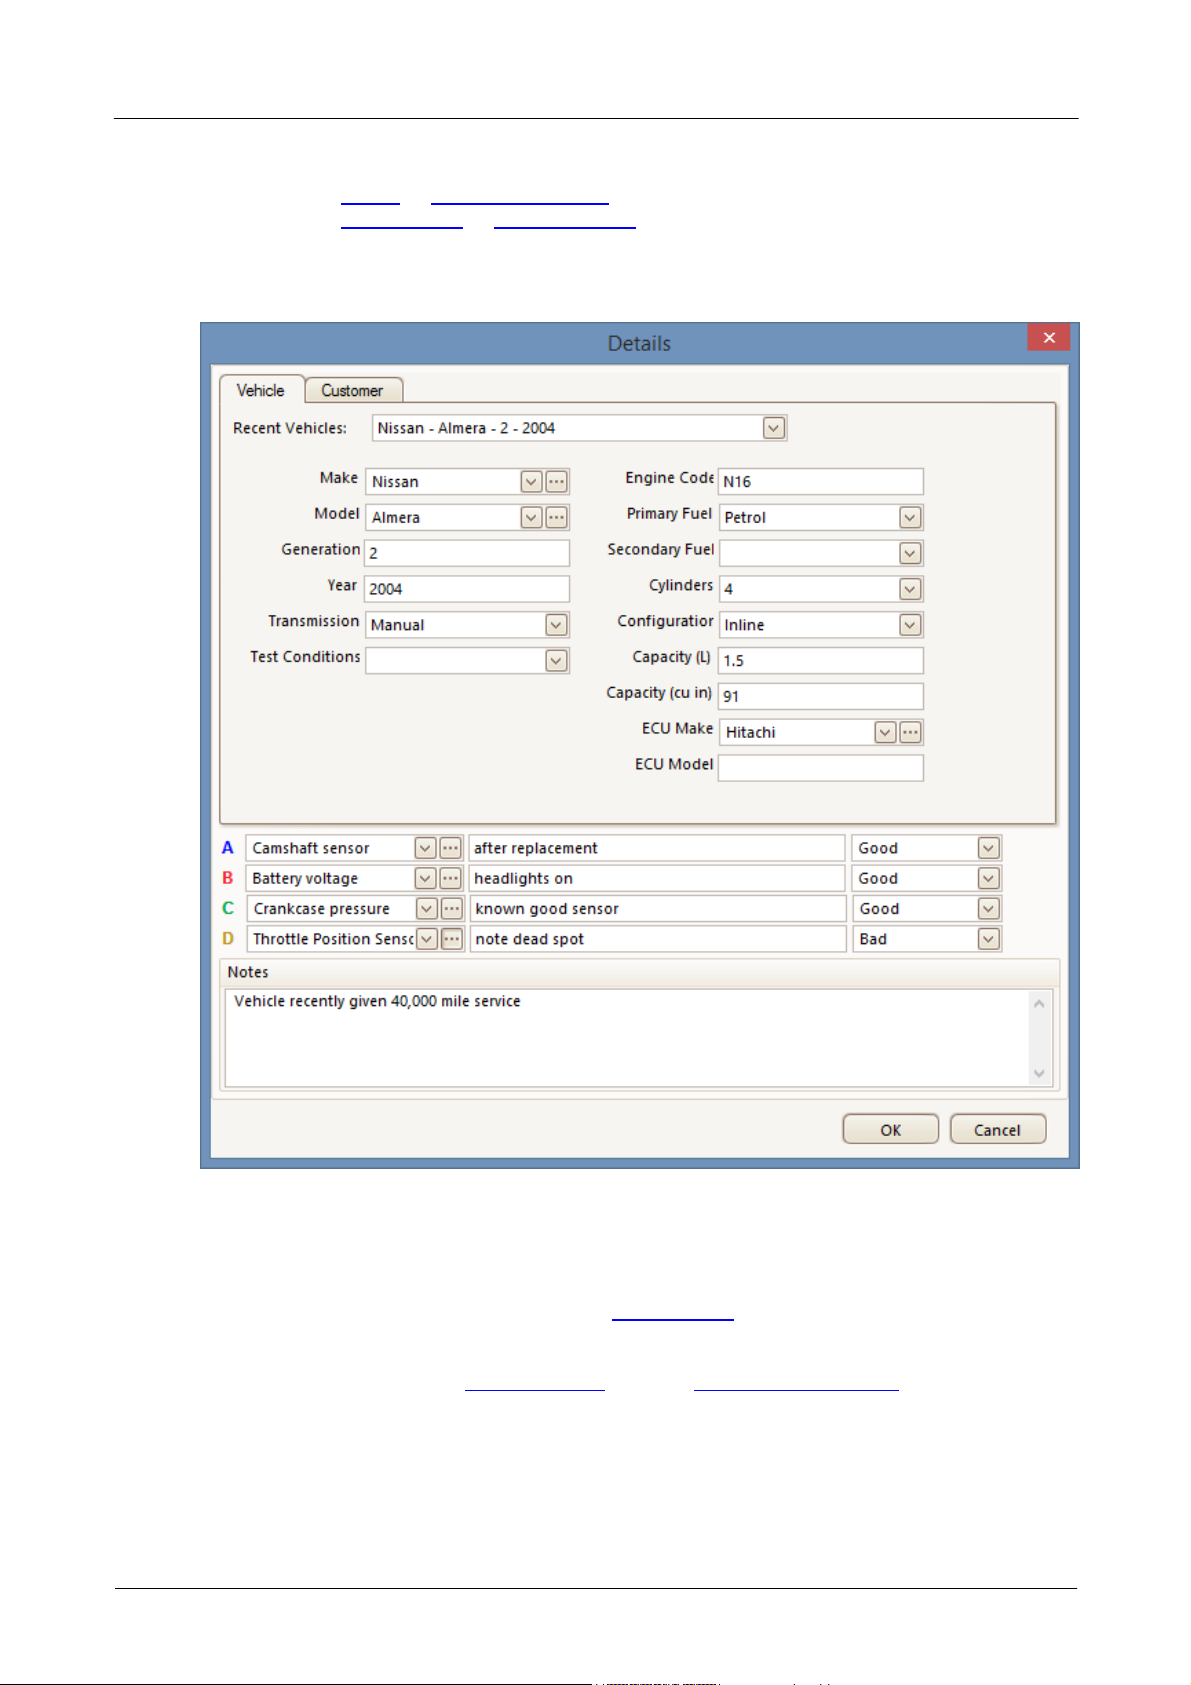
Task: Click the Capacity (L) field
Action: click(821, 661)
